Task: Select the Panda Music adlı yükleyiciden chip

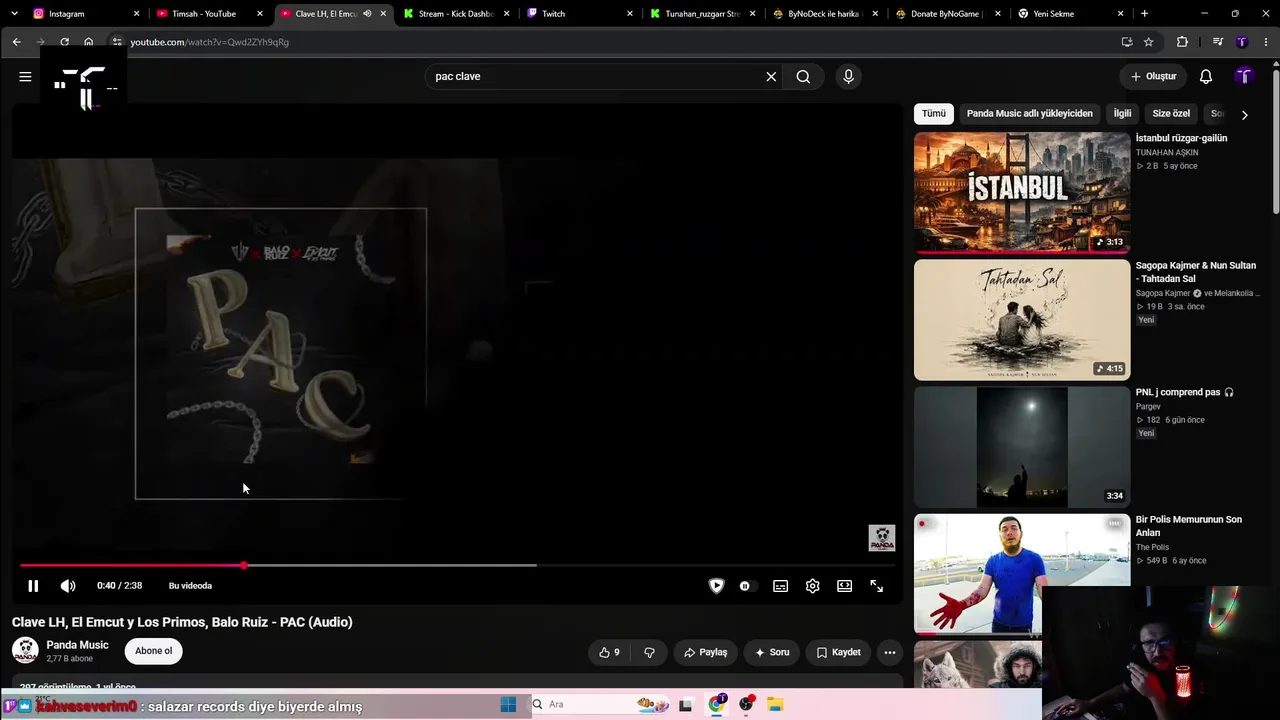Action: (1029, 114)
